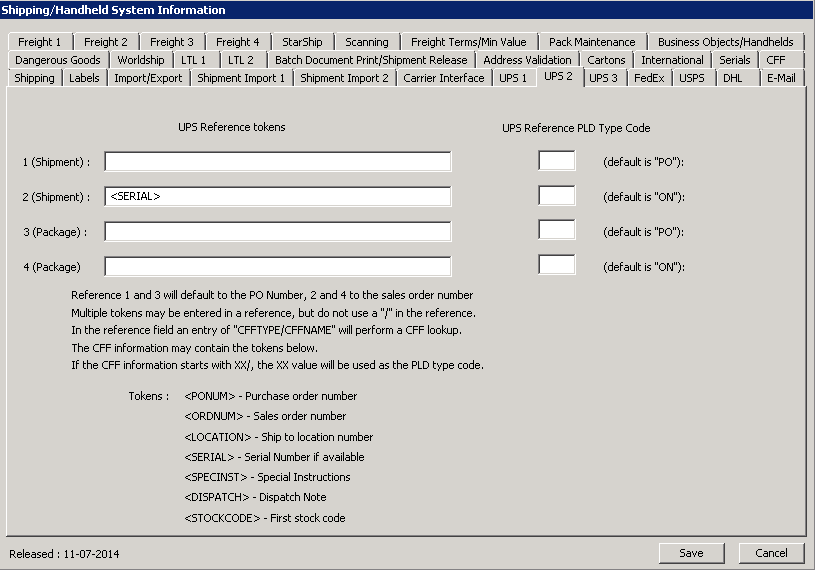Focus the 3 (Package) reference token field
815x570 pixels.
(278, 232)
